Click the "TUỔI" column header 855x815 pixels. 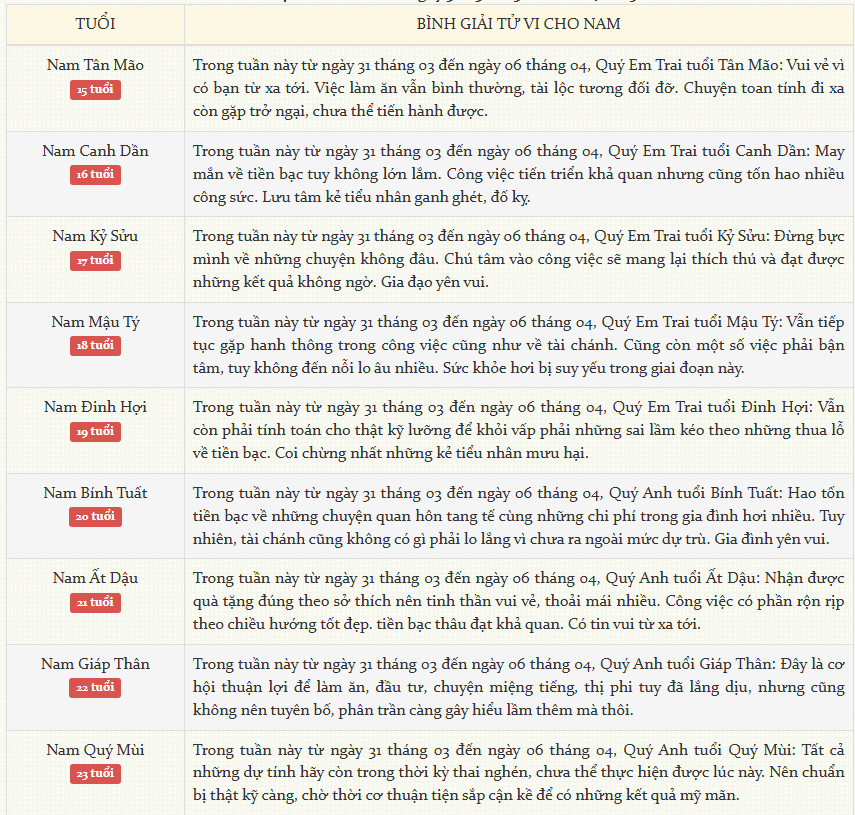pos(95,24)
